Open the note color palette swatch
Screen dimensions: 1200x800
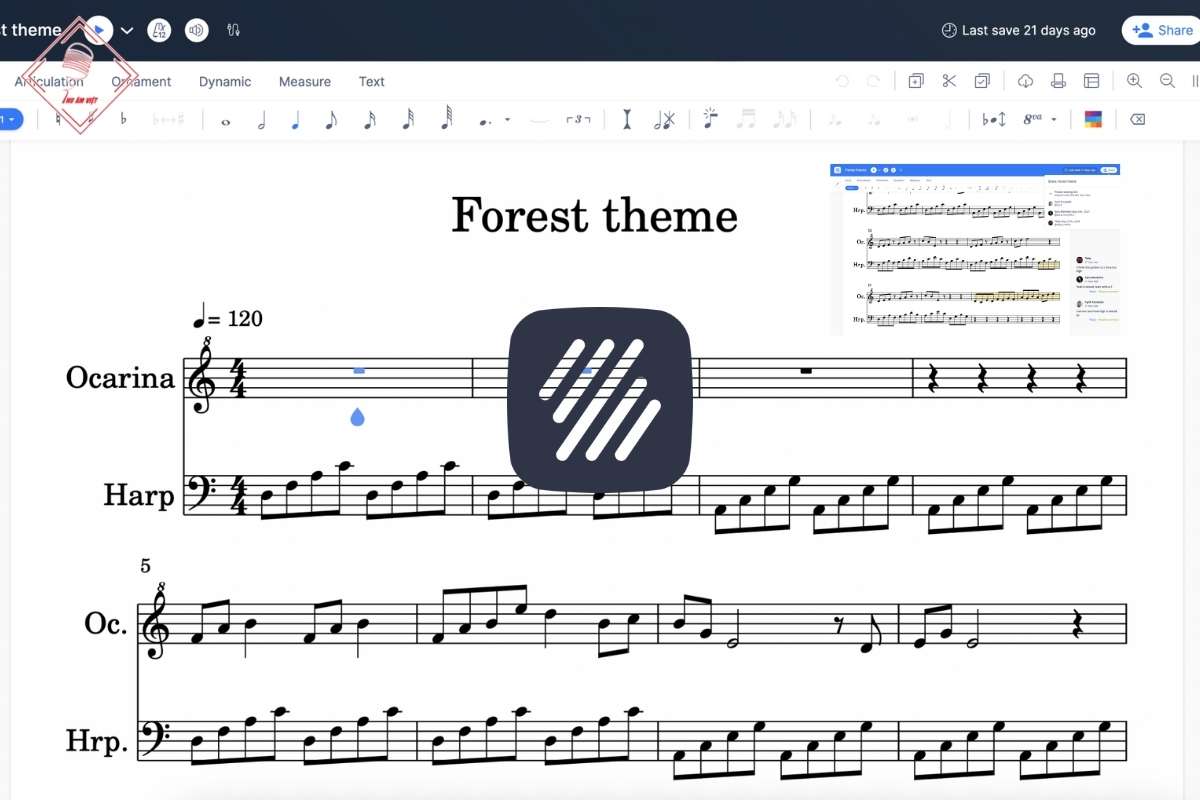(x=1092, y=120)
